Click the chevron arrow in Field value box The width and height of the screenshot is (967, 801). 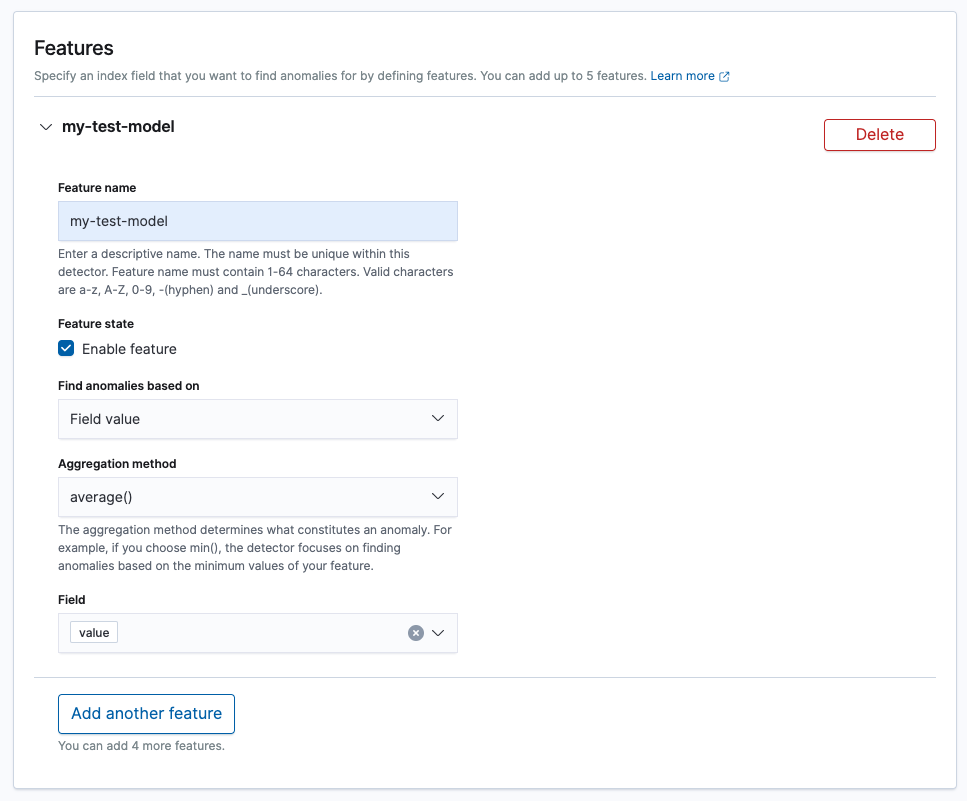coord(438,419)
